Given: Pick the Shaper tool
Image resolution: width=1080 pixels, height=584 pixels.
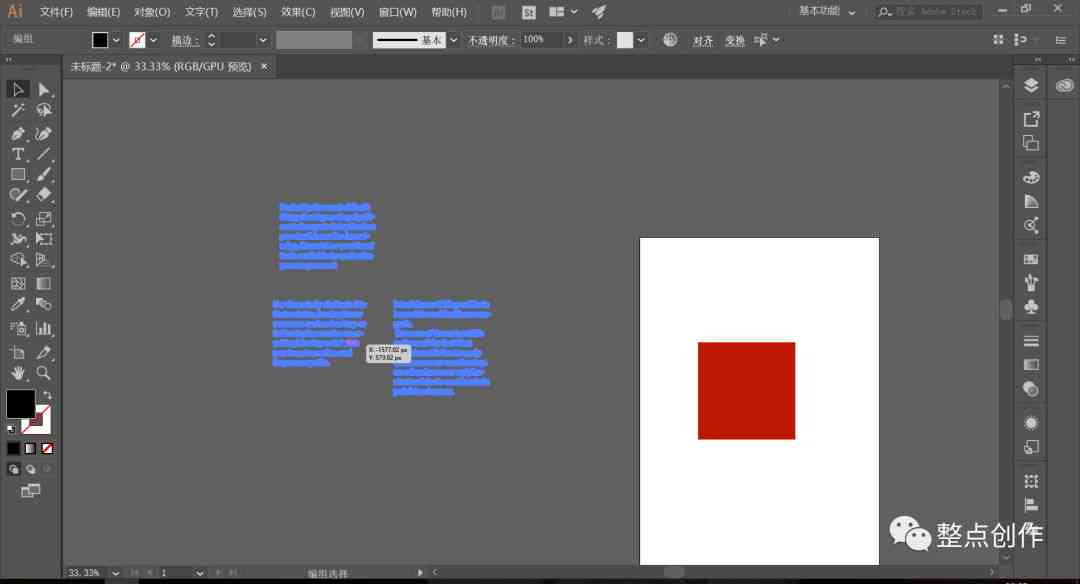Looking at the screenshot, I should pos(18,195).
